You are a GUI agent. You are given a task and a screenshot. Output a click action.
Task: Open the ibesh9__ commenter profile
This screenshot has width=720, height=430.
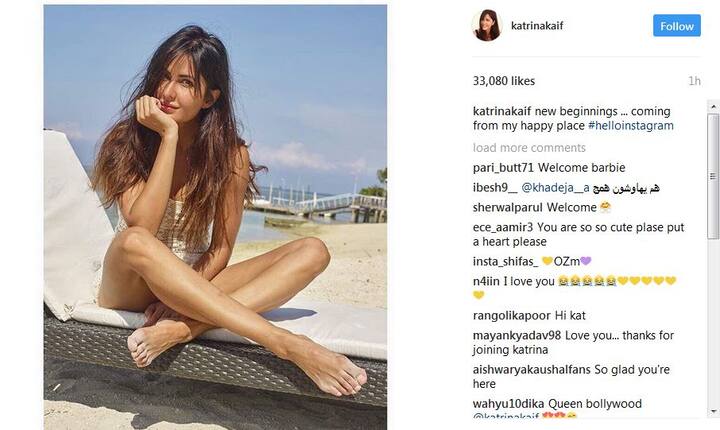495,187
